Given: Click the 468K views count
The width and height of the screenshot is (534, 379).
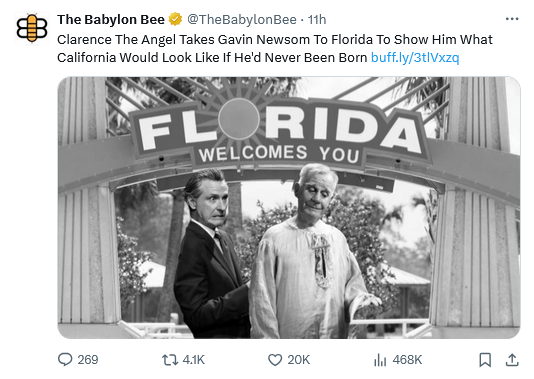Looking at the screenshot, I should coord(407,360).
